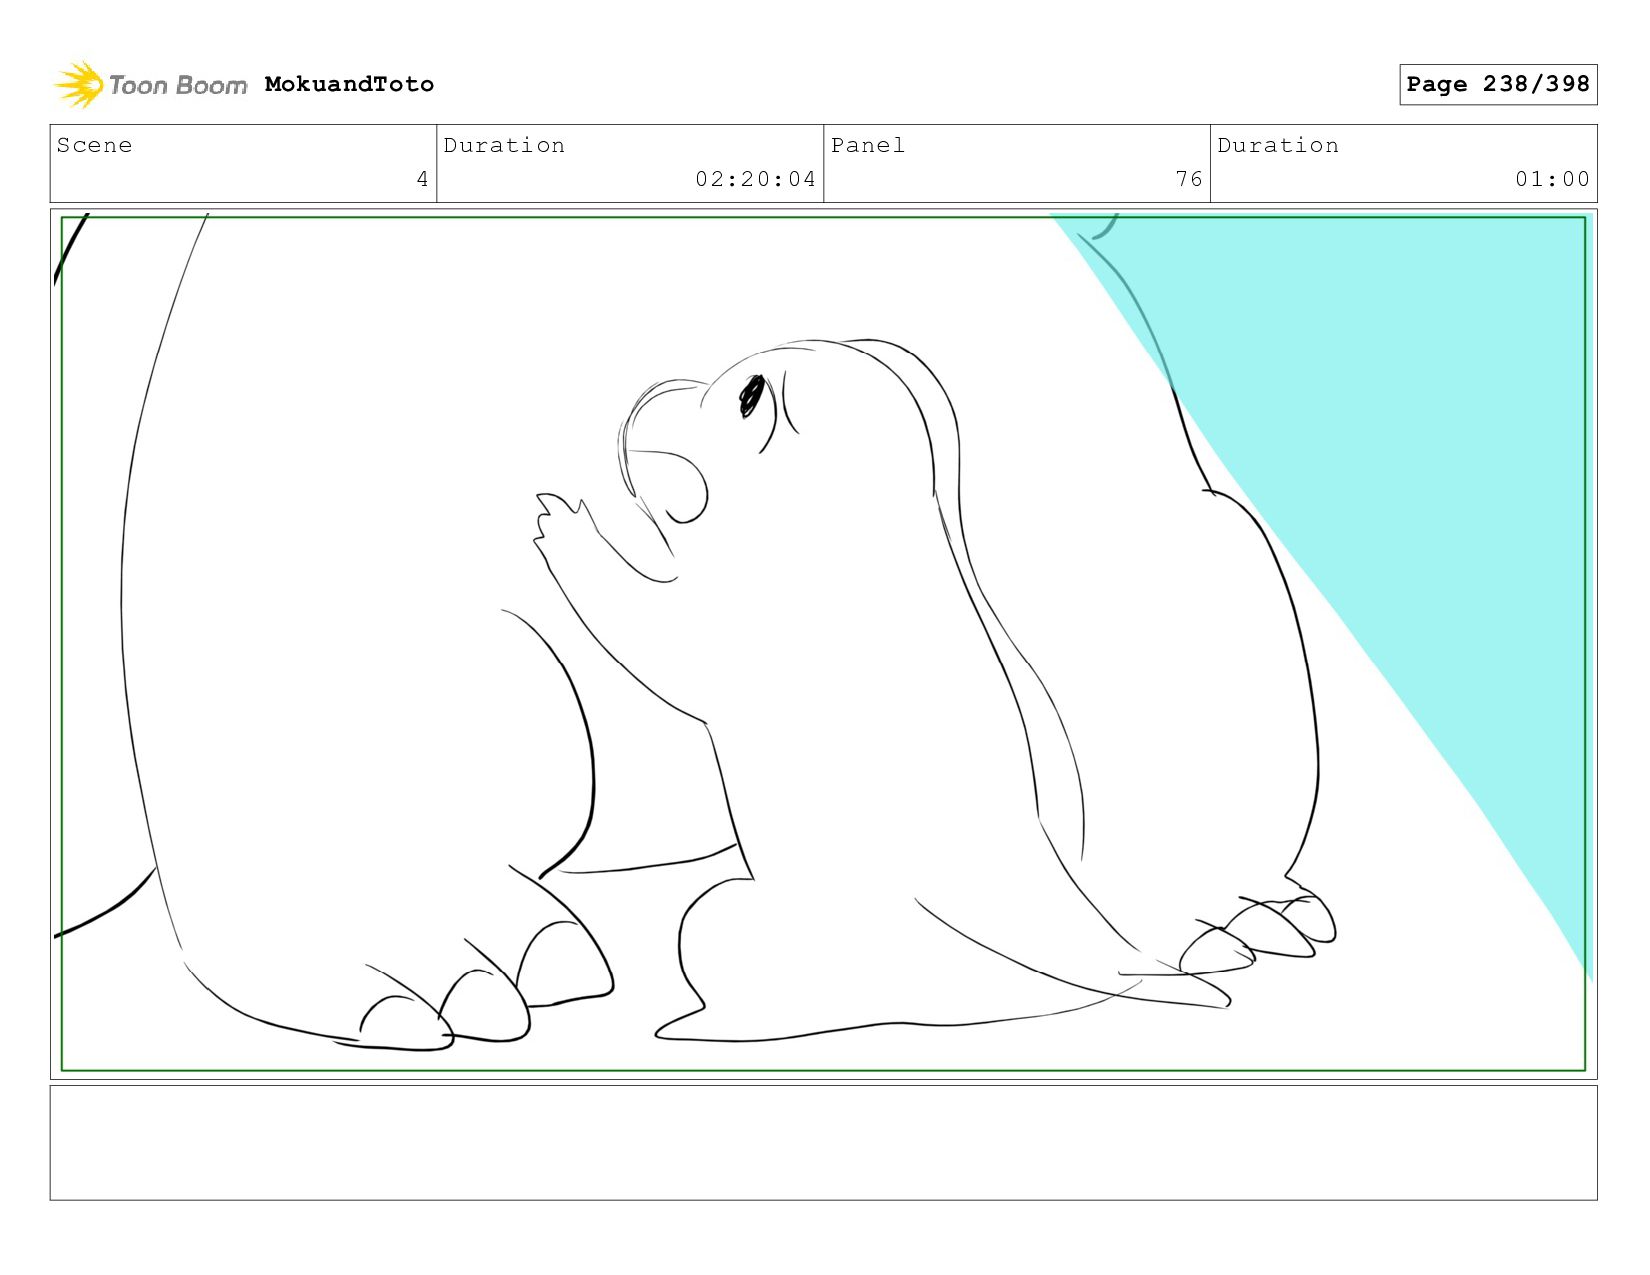This screenshot has height=1275, width=1650.
Task: Click the storyboard panel drawing of the bears
Action: coord(823,644)
